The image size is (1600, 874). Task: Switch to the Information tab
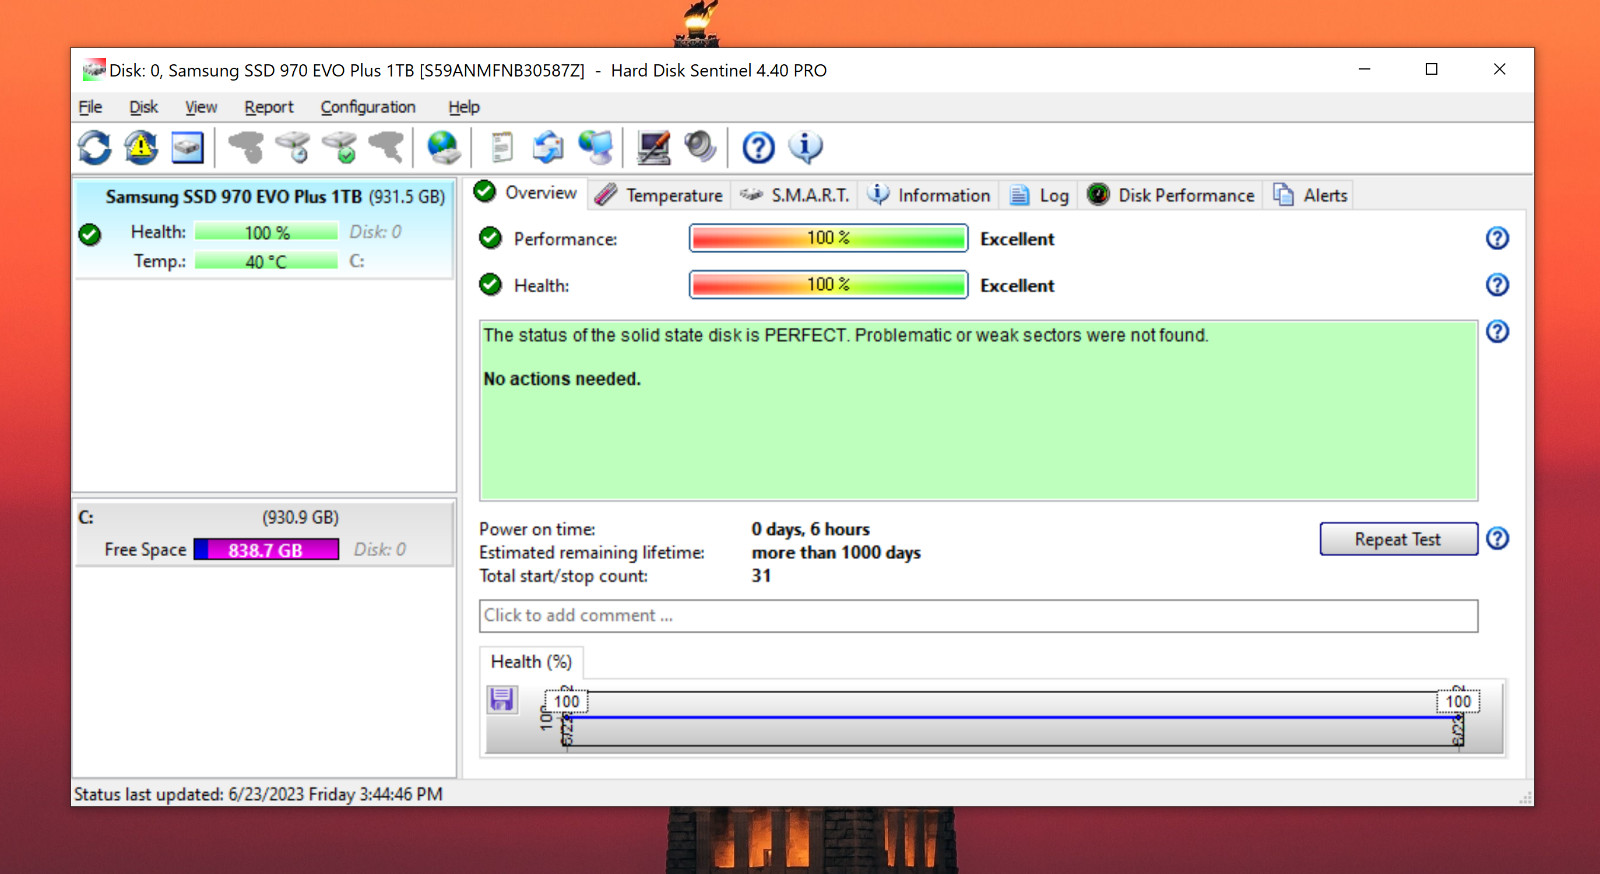pos(930,195)
